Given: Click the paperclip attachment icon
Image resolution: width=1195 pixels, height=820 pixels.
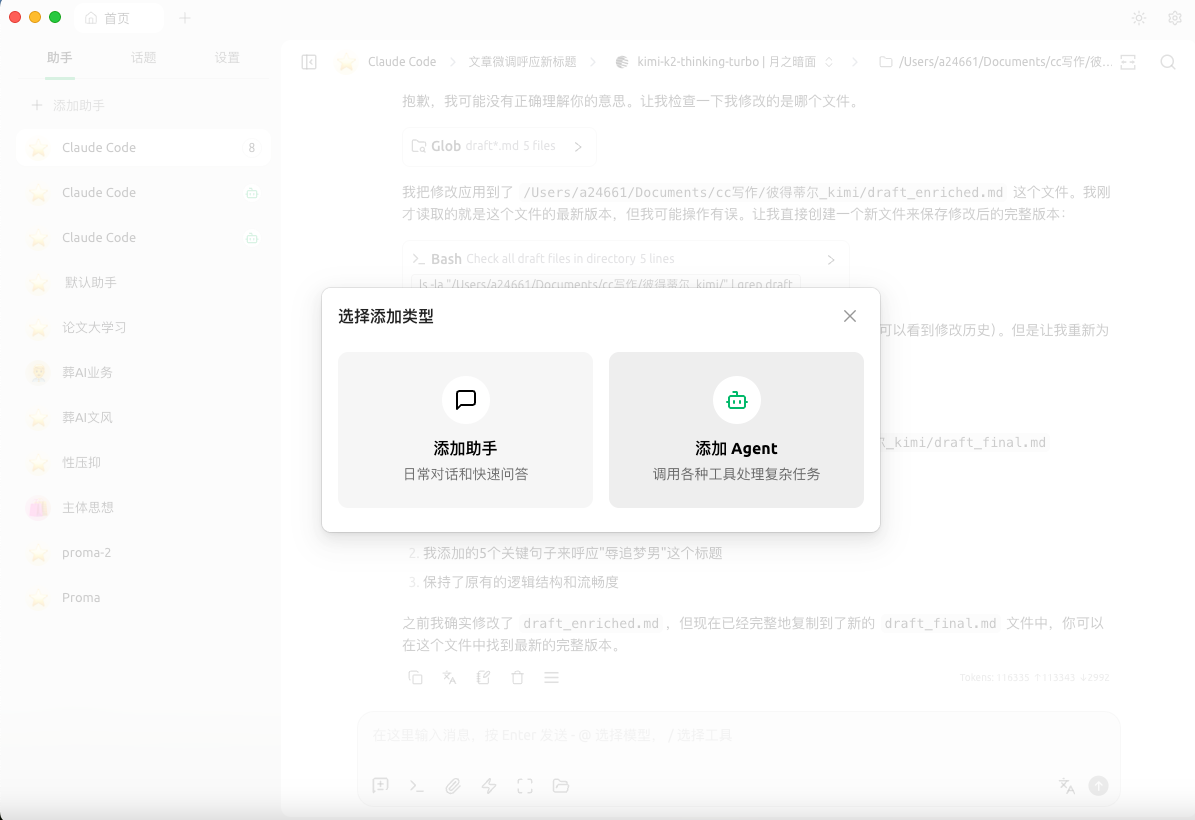Looking at the screenshot, I should (x=453, y=786).
